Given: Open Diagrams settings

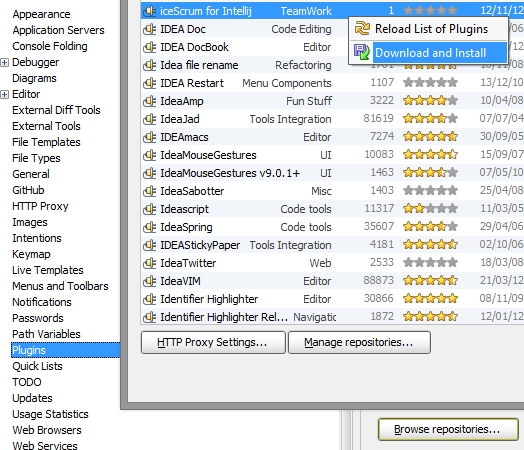Looking at the screenshot, I should pos(34,79).
